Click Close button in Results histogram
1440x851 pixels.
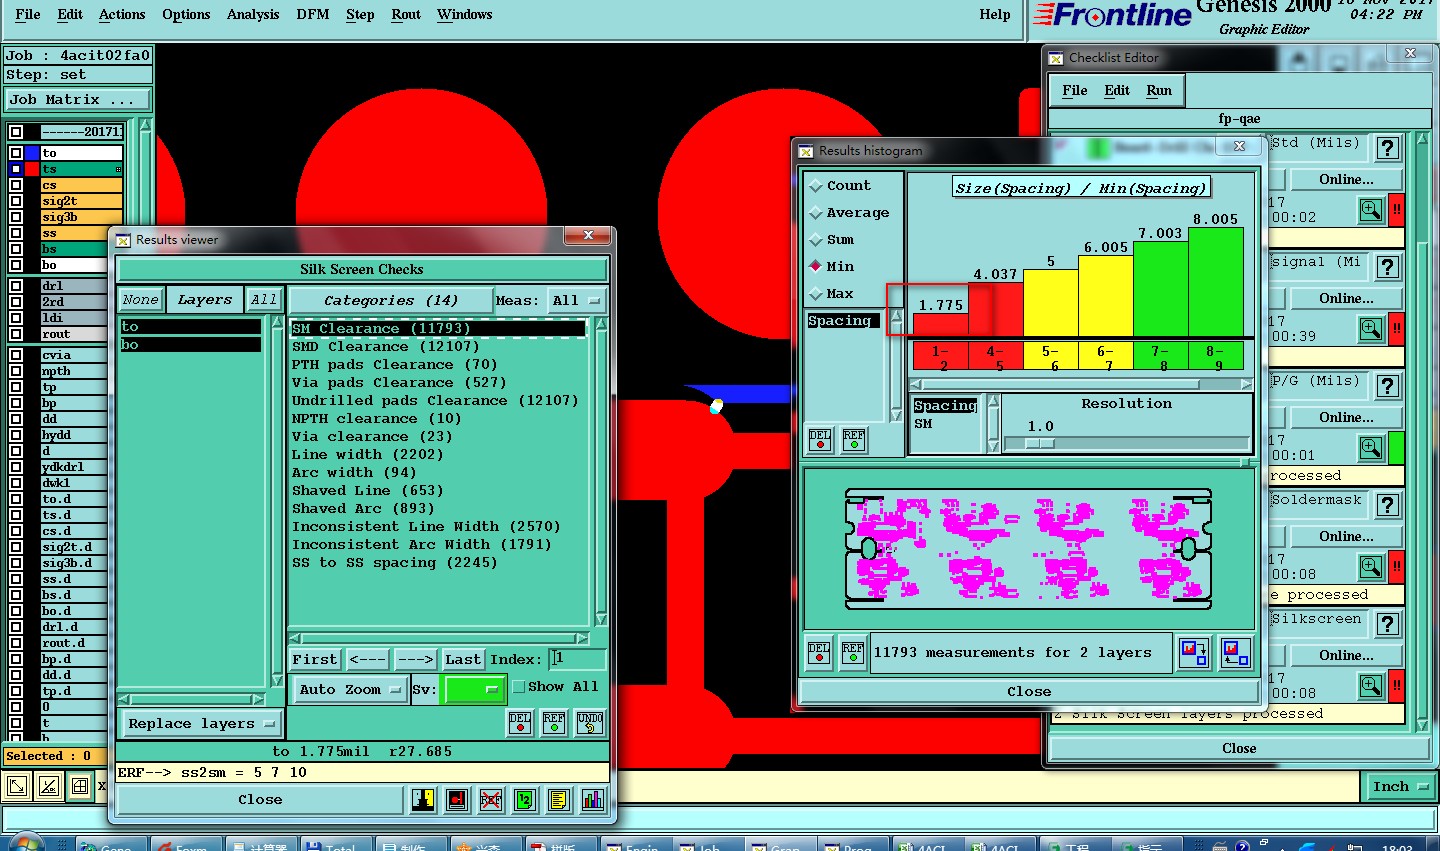click(x=1029, y=692)
